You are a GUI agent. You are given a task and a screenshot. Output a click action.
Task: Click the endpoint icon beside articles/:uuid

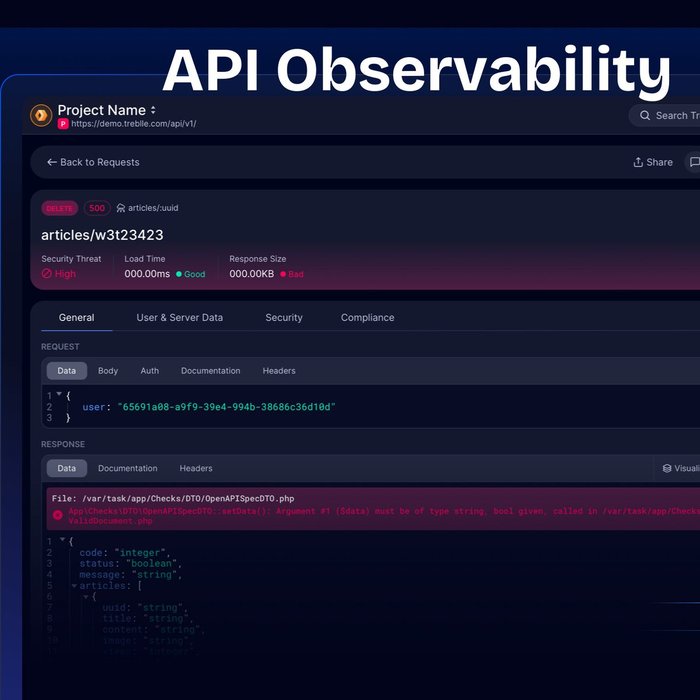pos(121,208)
